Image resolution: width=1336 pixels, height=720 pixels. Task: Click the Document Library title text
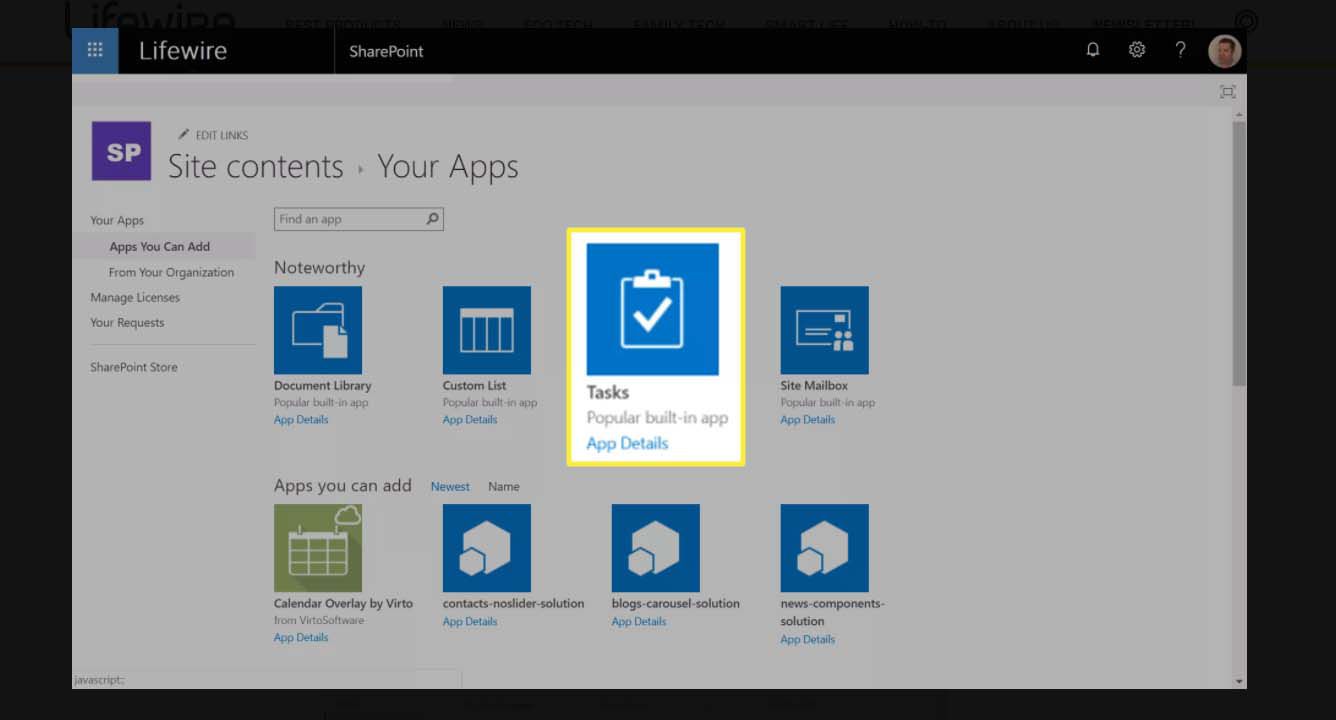click(323, 386)
